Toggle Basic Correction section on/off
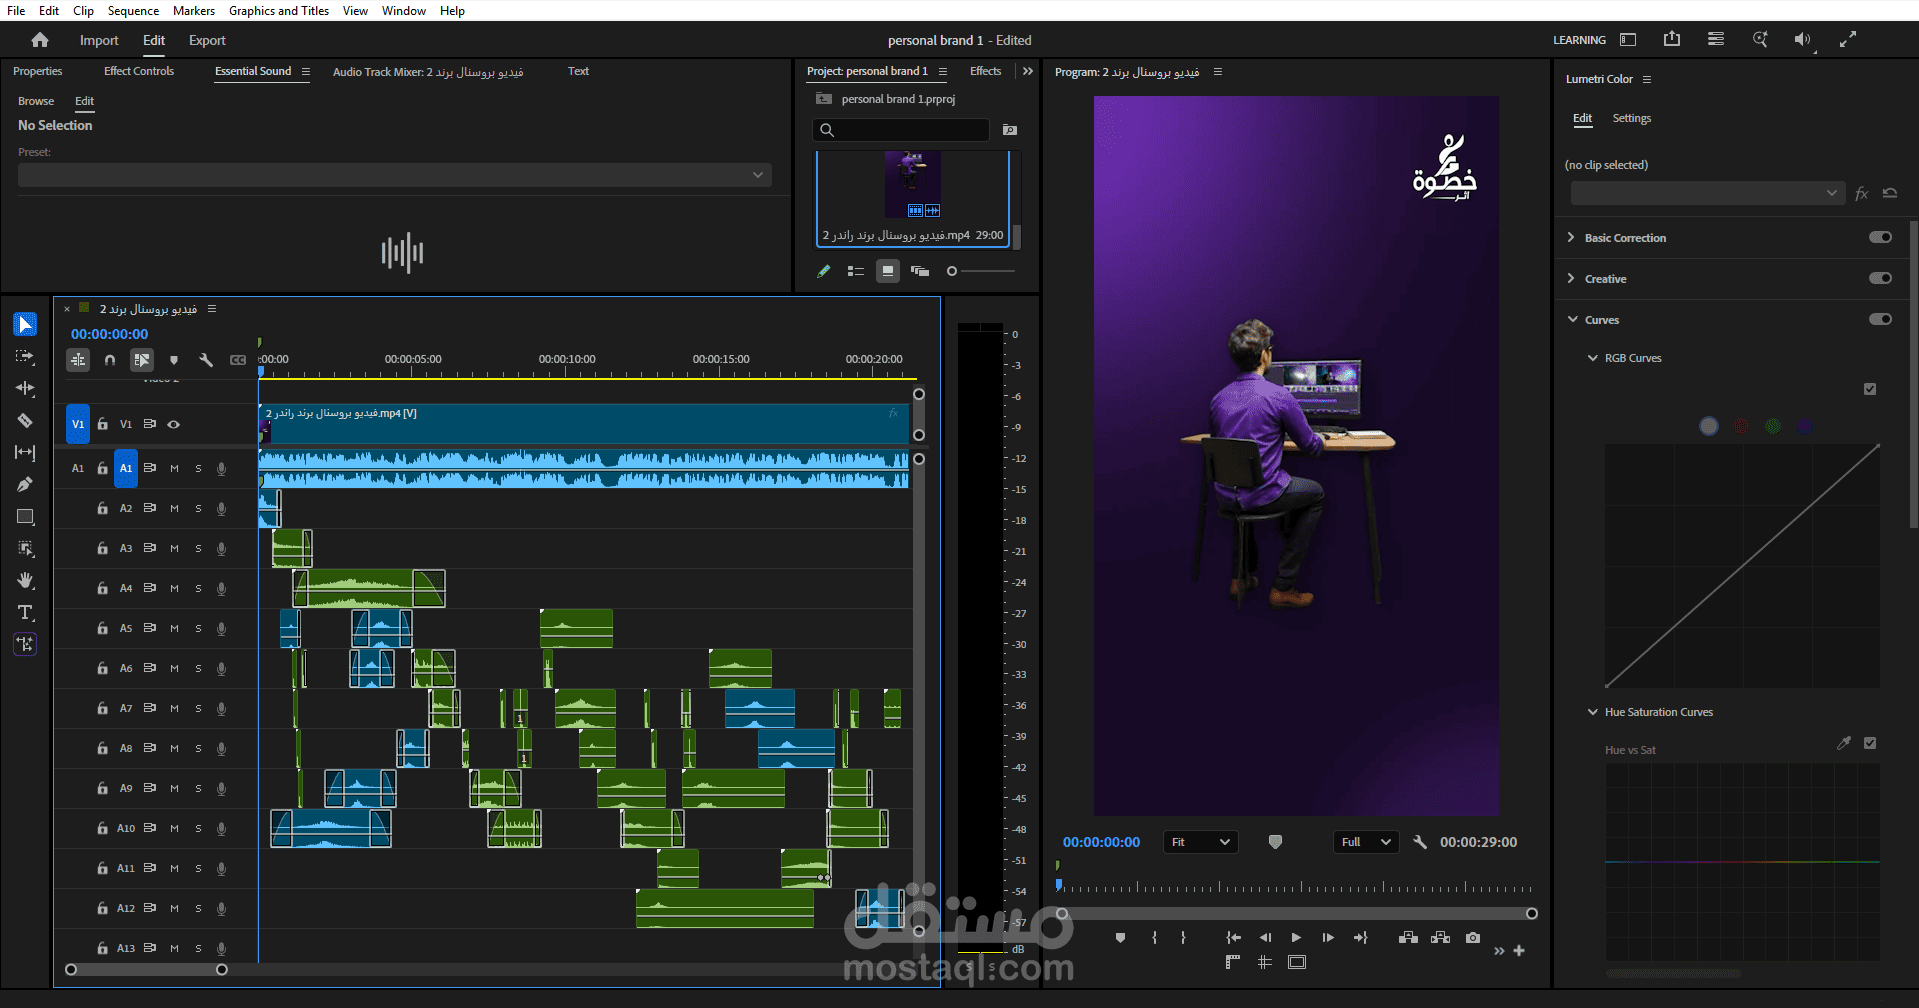The image size is (1919, 1008). click(1880, 237)
